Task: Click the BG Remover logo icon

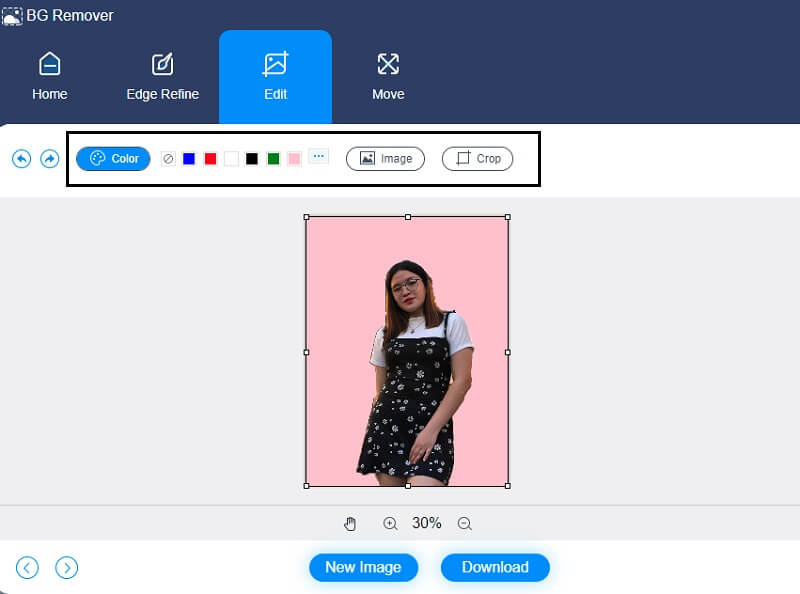Action: click(14, 15)
